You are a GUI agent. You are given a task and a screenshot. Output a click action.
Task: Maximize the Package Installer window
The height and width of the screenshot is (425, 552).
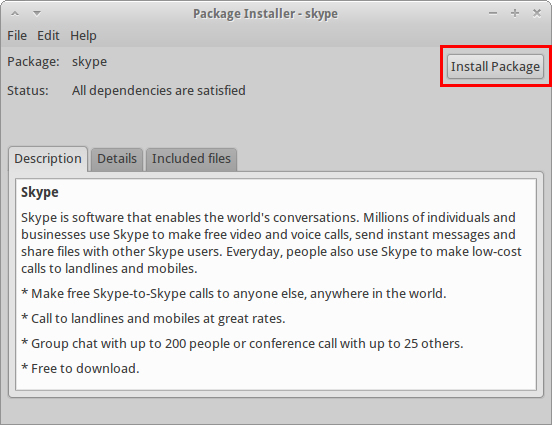pos(515,13)
